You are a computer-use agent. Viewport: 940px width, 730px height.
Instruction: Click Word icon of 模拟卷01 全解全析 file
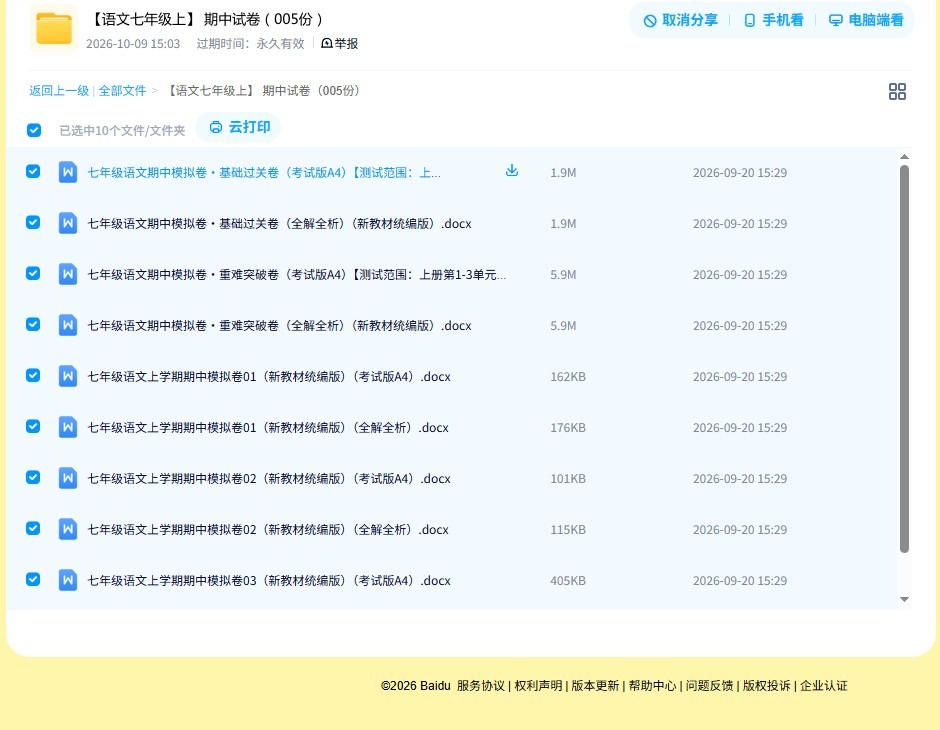[x=68, y=427]
